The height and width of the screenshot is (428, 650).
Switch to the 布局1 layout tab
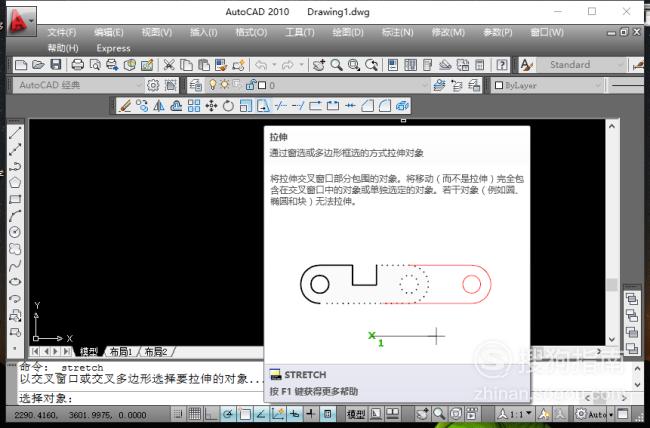121,352
